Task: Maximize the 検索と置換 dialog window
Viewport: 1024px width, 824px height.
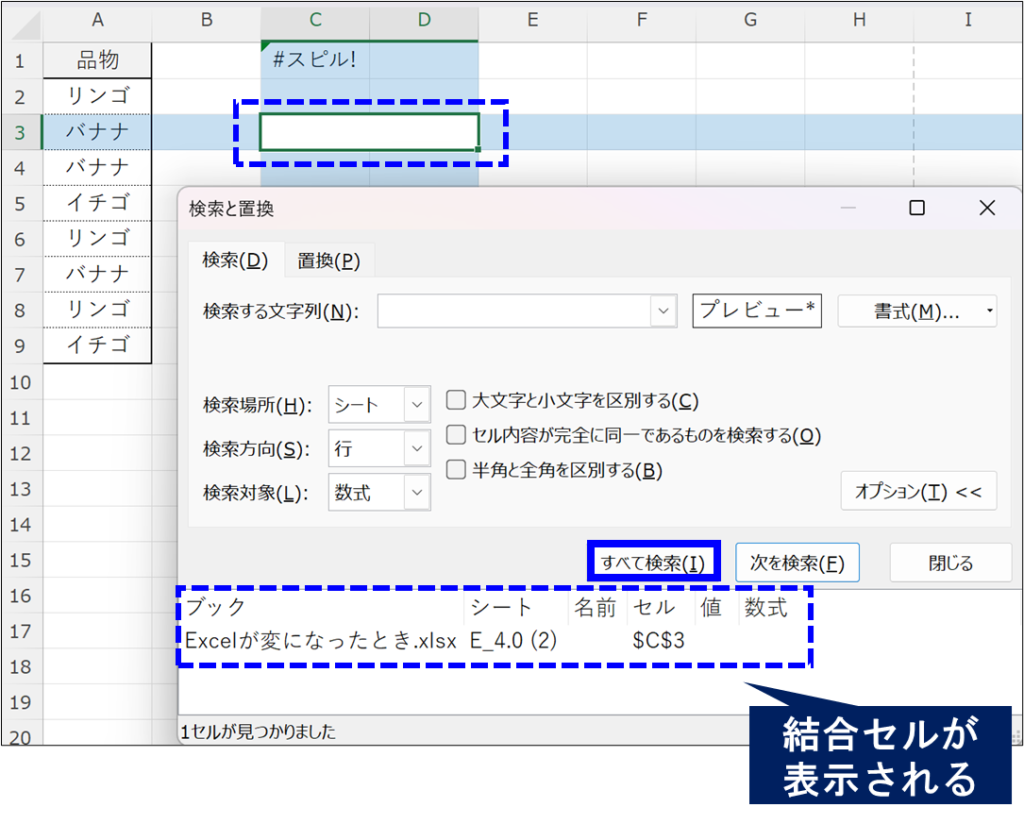Action: click(x=916, y=208)
